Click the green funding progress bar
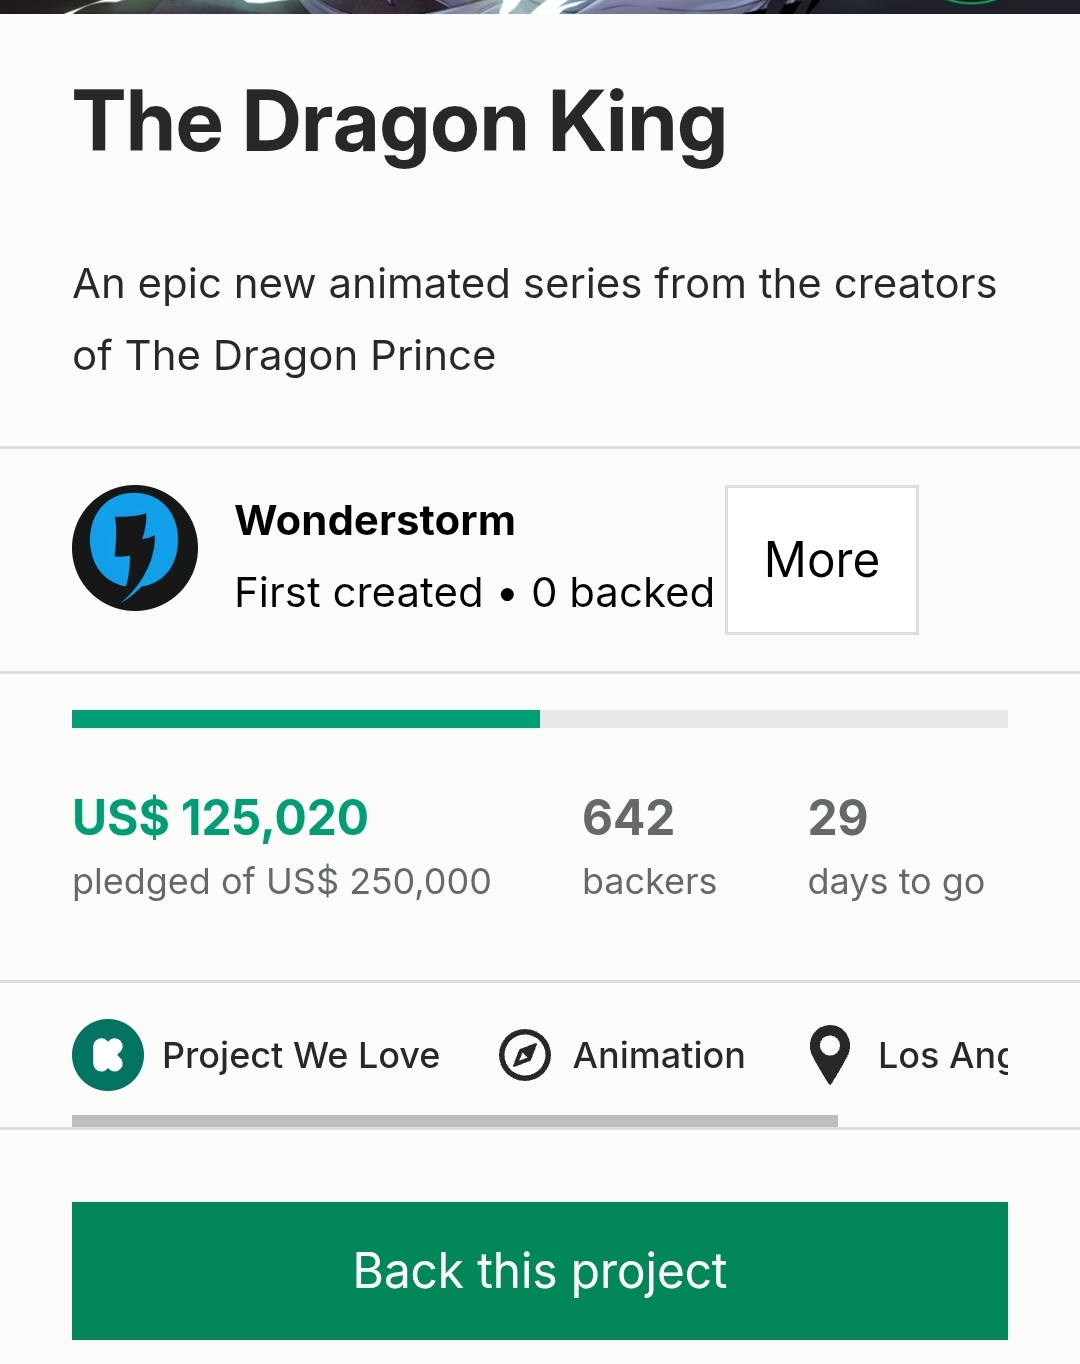The height and width of the screenshot is (1364, 1080). pyautogui.click(x=306, y=719)
